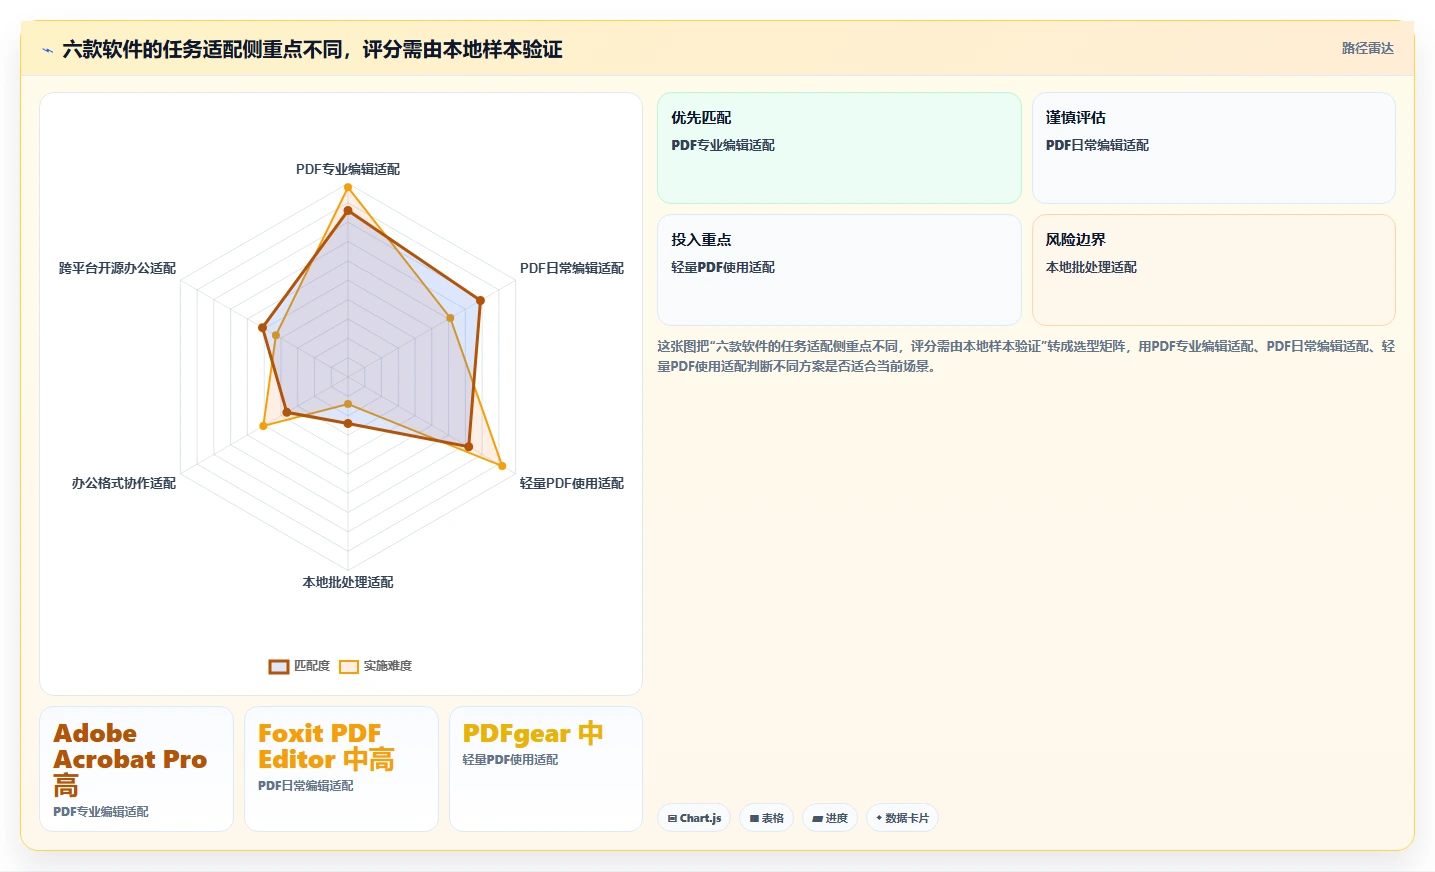
Task: Click the Chart.js tag chip
Action: pos(694,818)
